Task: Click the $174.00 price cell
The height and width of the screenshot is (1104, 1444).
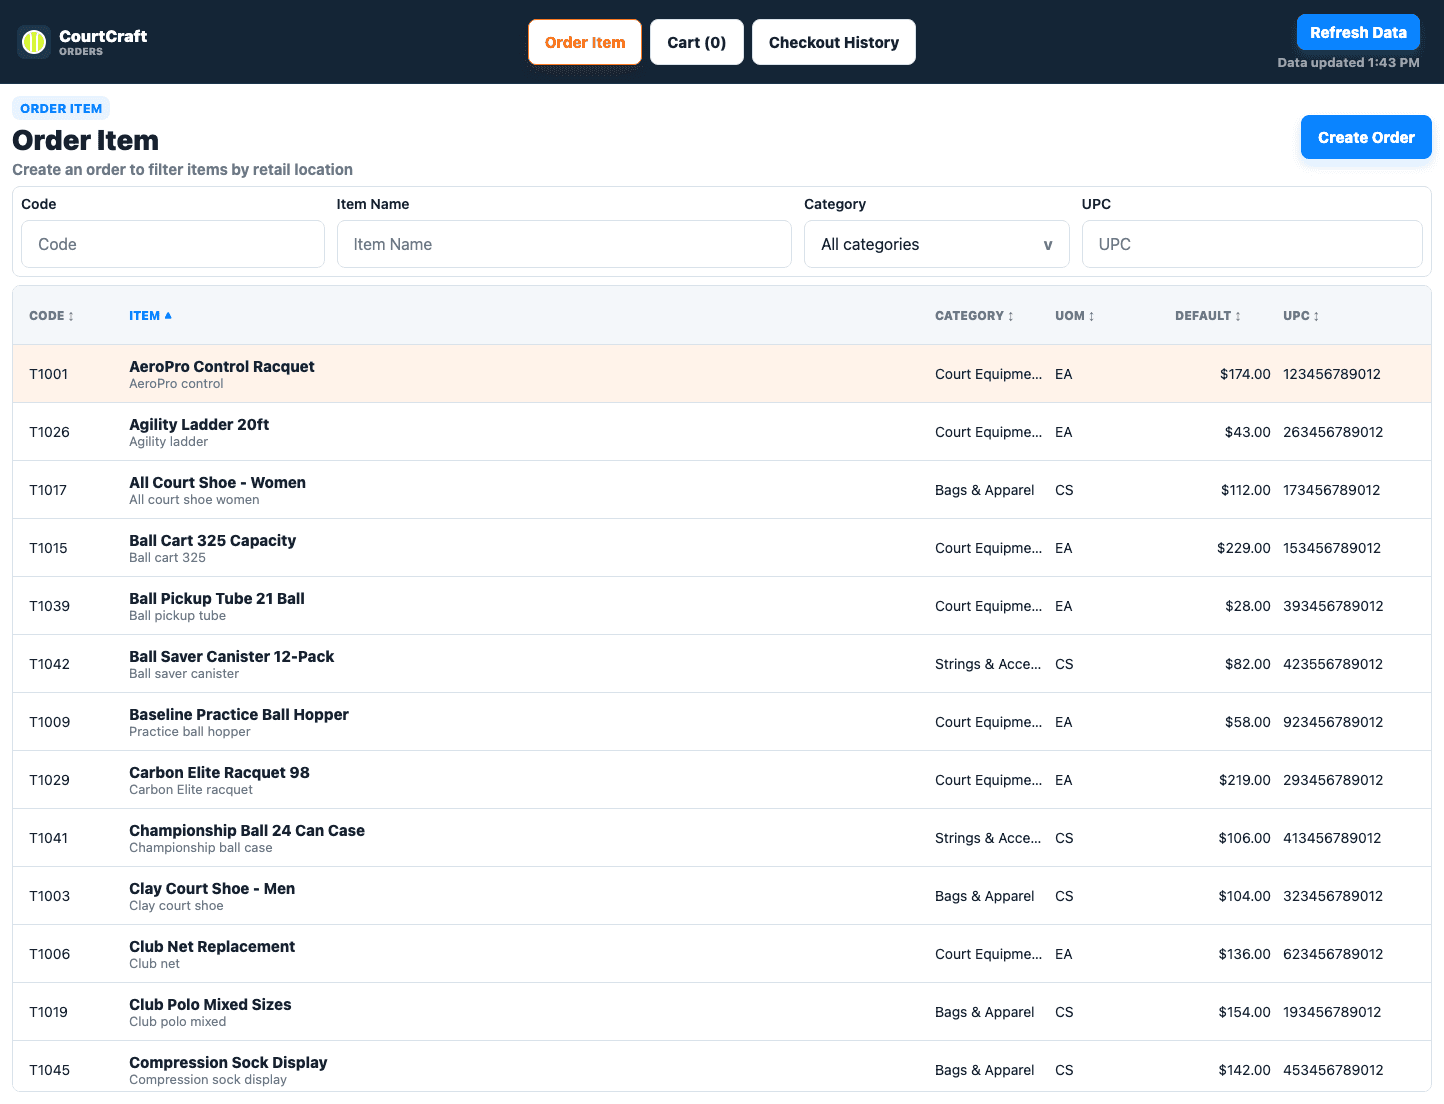Action: pos(1245,374)
